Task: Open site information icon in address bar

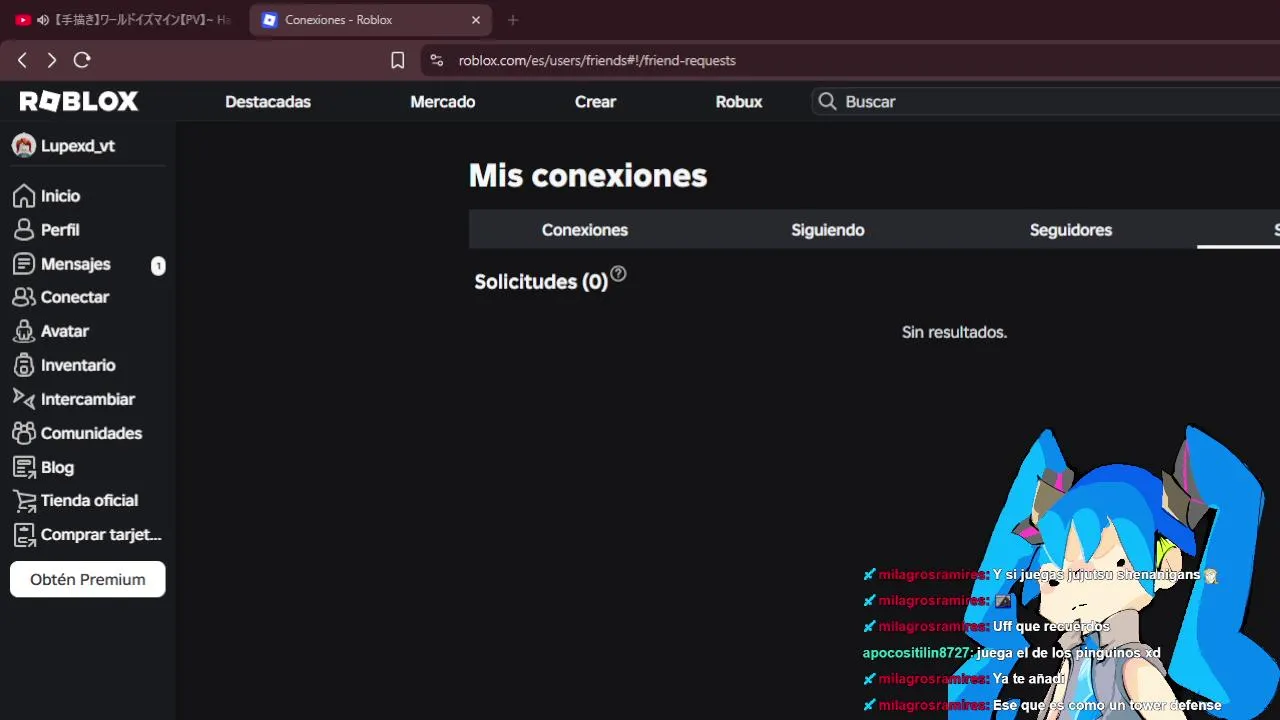Action: click(x=436, y=60)
